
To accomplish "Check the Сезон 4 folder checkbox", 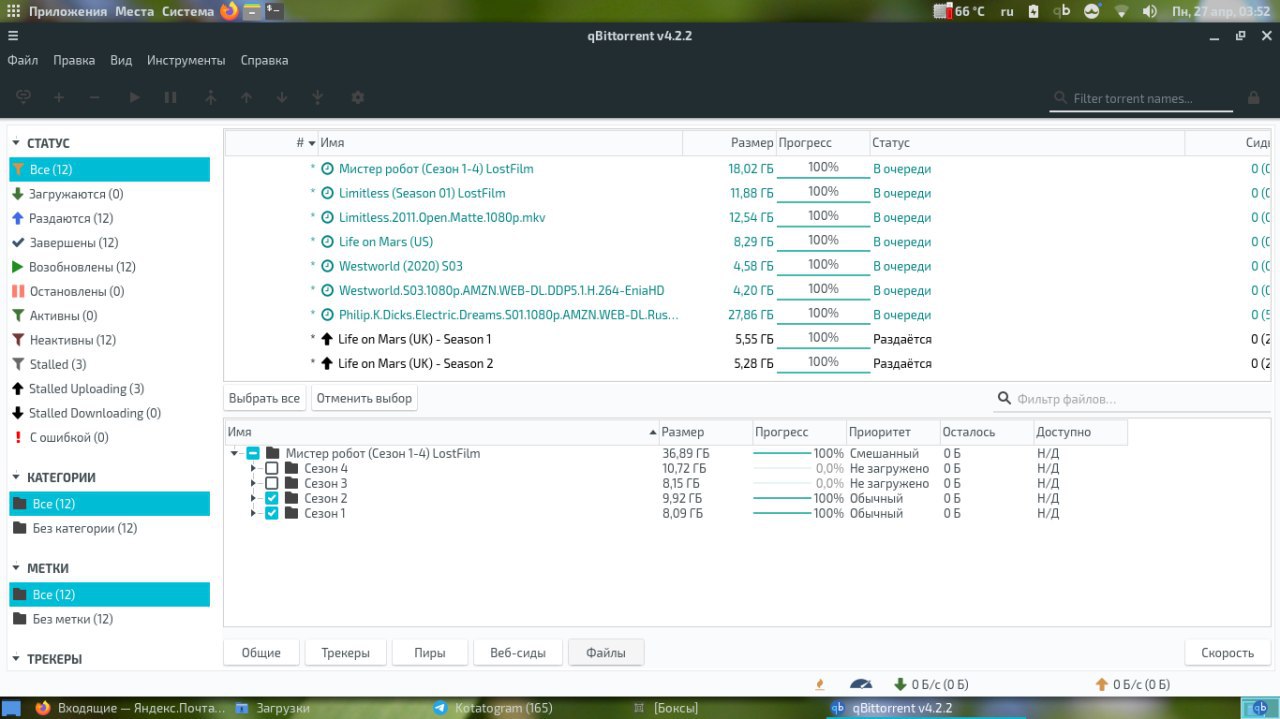I will click(271, 468).
